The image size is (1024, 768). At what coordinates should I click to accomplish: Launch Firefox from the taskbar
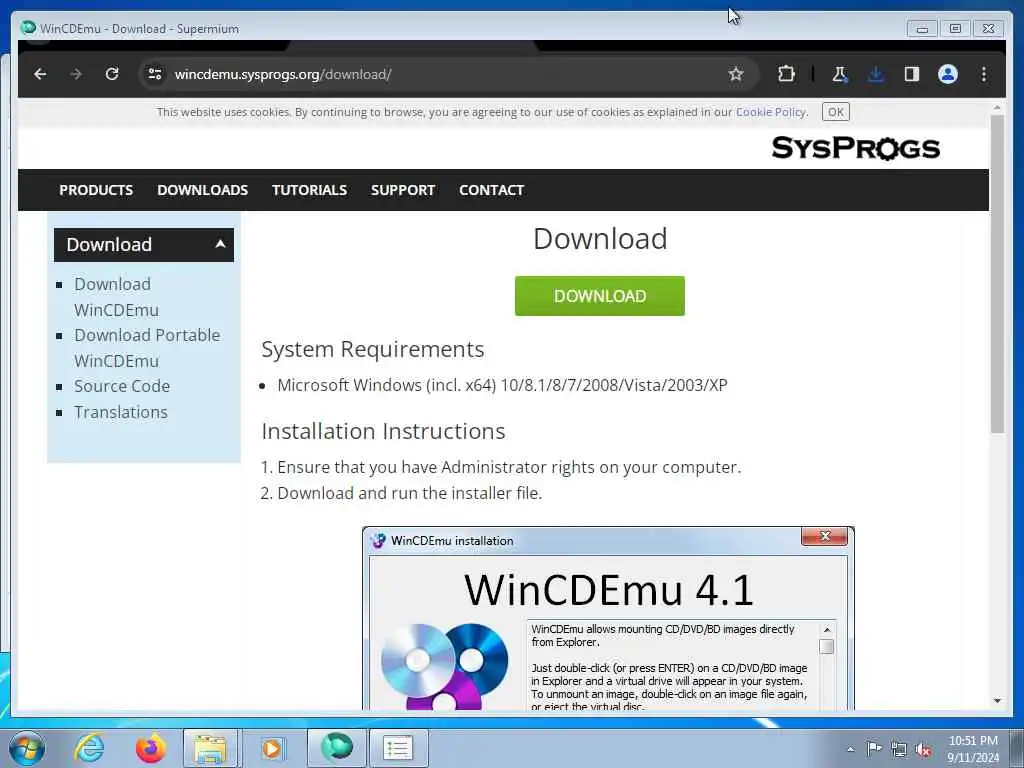coord(151,748)
